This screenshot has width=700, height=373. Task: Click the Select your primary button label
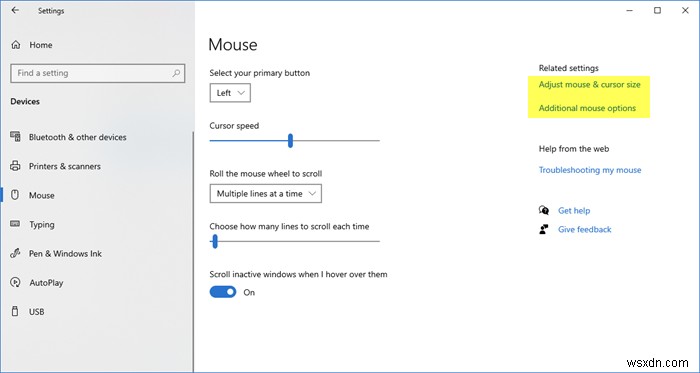(x=259, y=73)
